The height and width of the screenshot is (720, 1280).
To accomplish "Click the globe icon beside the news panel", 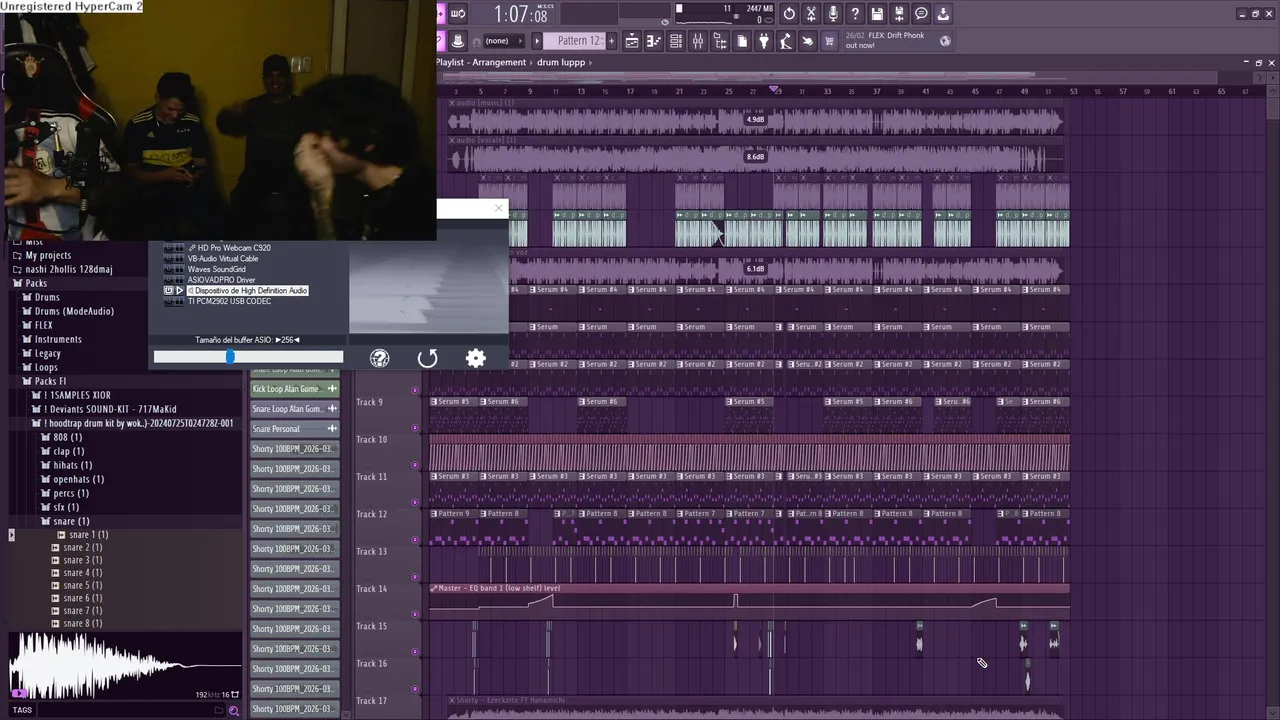I will [x=945, y=41].
